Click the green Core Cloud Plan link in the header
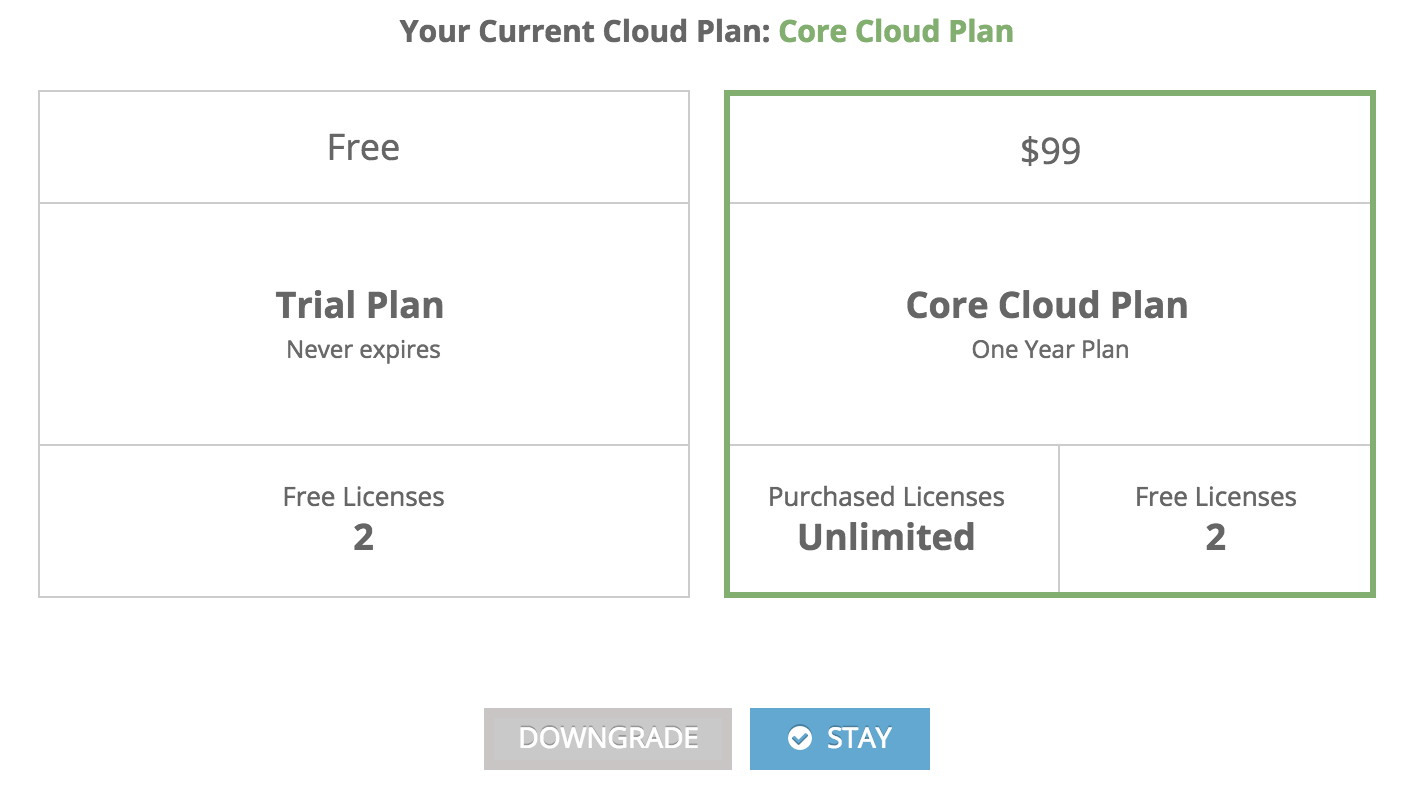This screenshot has height=792, width=1420. 895,31
